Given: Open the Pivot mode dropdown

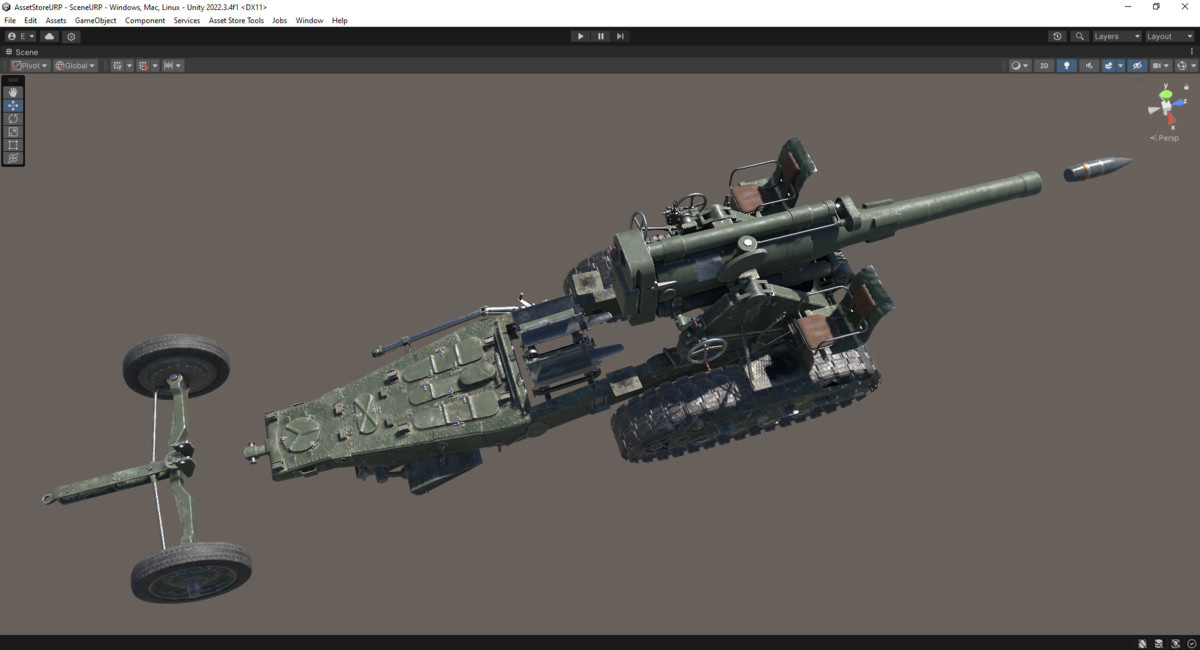Looking at the screenshot, I should coord(28,65).
